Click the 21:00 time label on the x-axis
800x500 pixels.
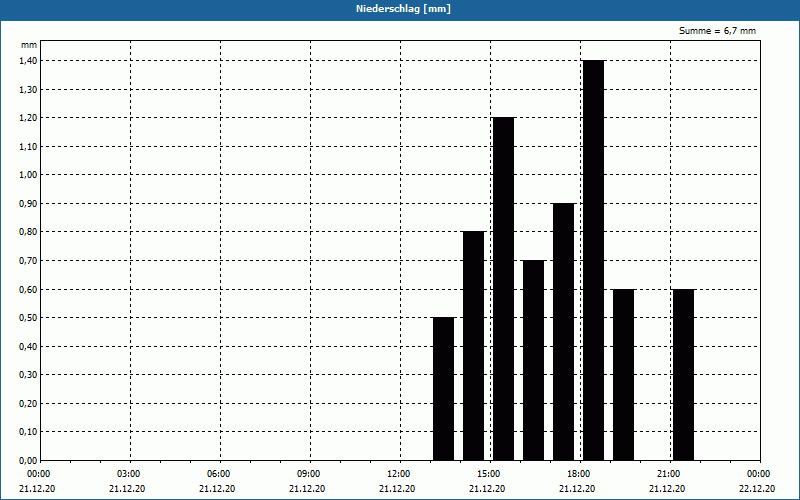668,474
